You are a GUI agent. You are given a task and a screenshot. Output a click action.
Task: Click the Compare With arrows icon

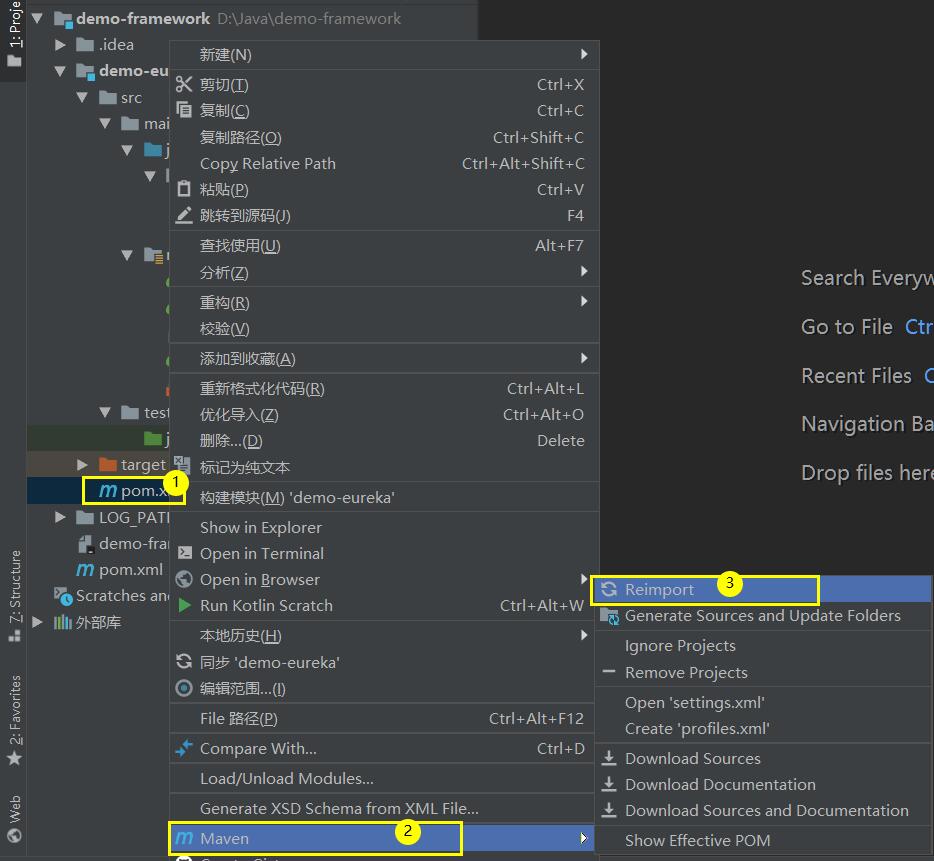point(184,748)
